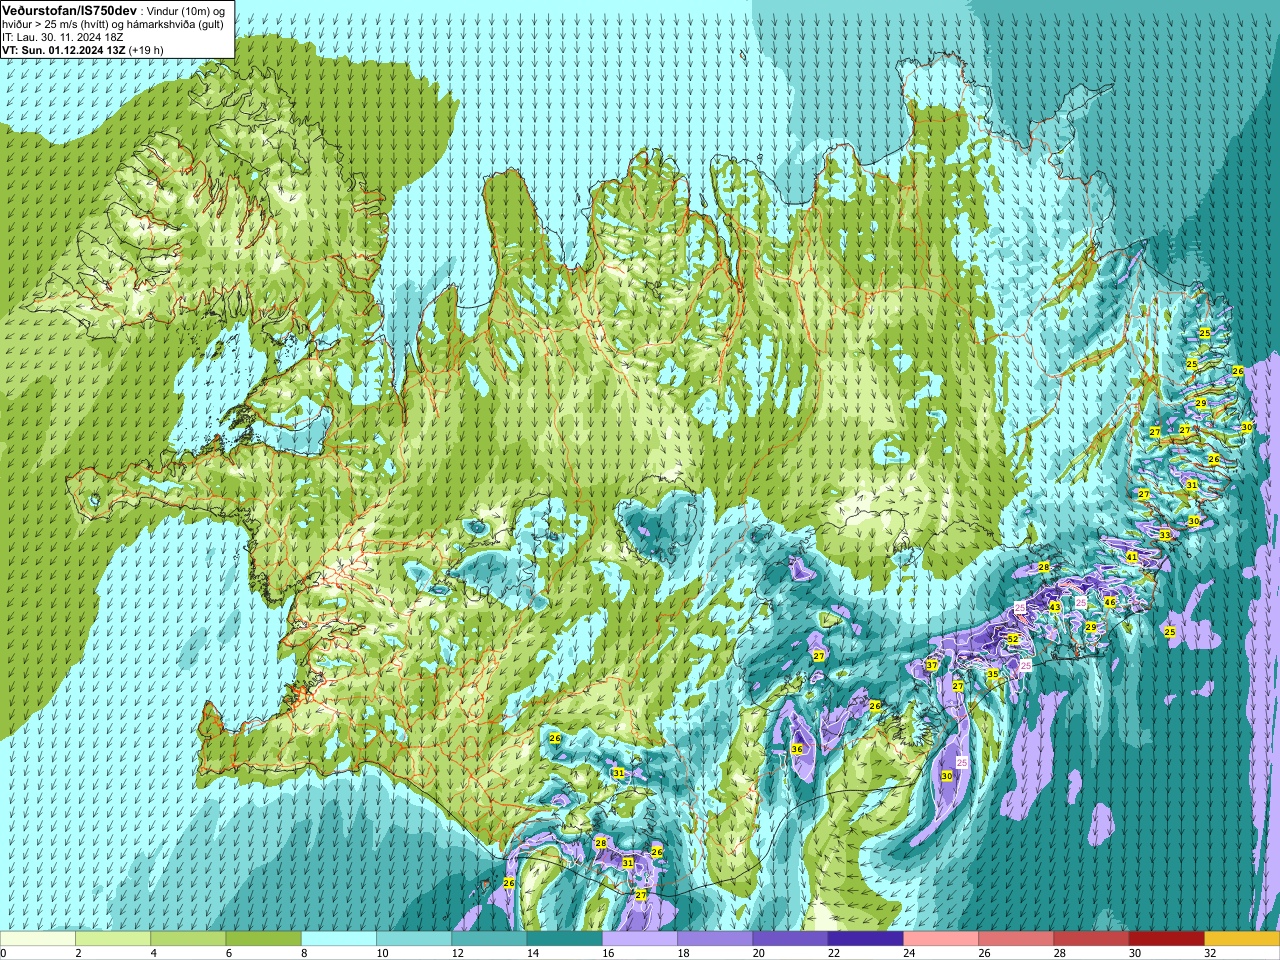Screen dimensions: 1280x960
Task: Click the 16–18 m/s light lavender legend swatch
Action: (640, 939)
